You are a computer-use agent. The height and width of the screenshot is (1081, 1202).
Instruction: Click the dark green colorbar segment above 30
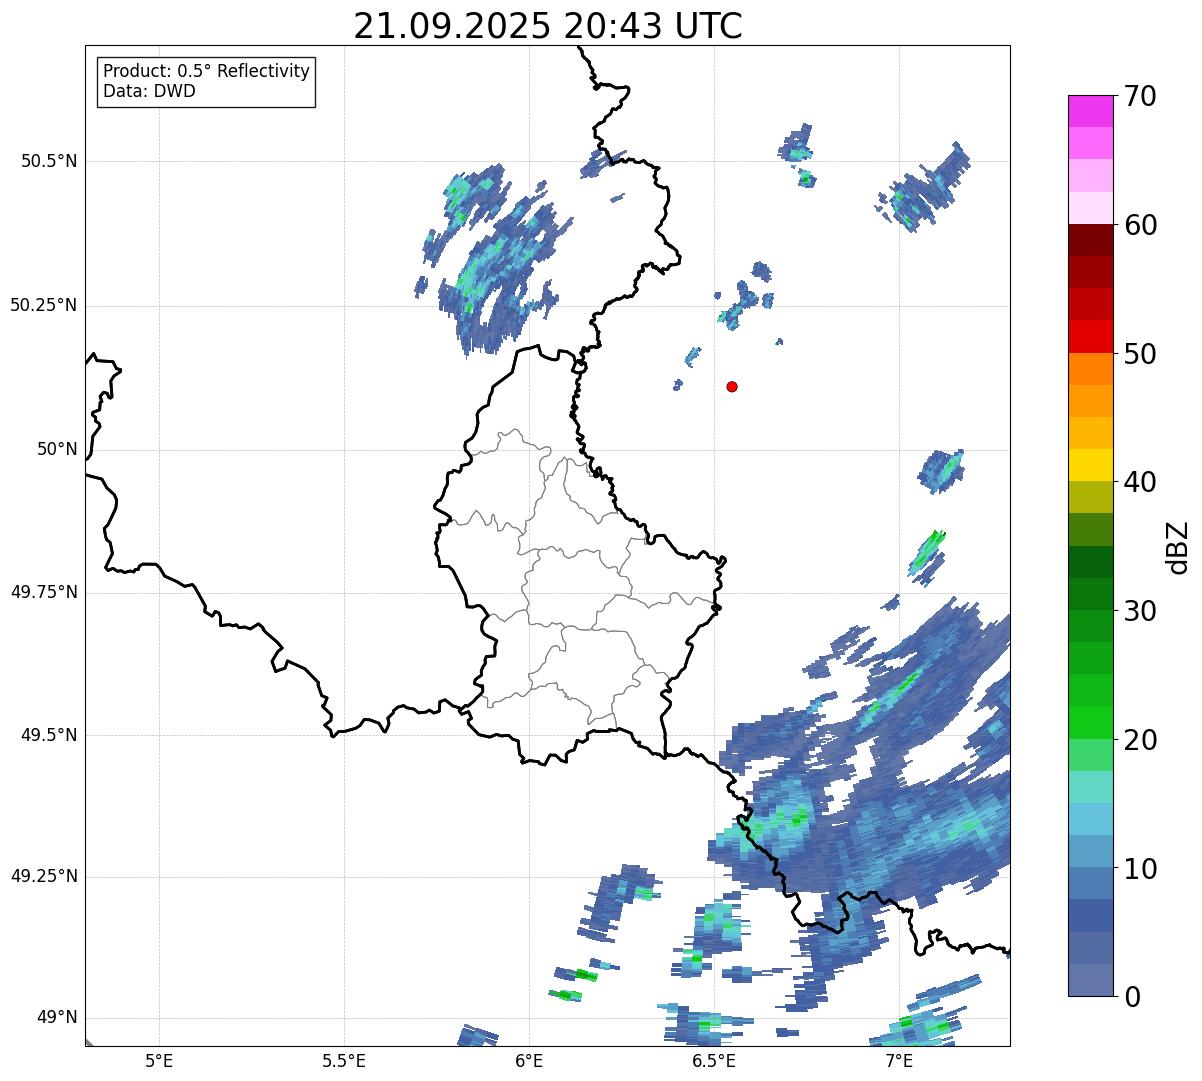(x=1091, y=594)
